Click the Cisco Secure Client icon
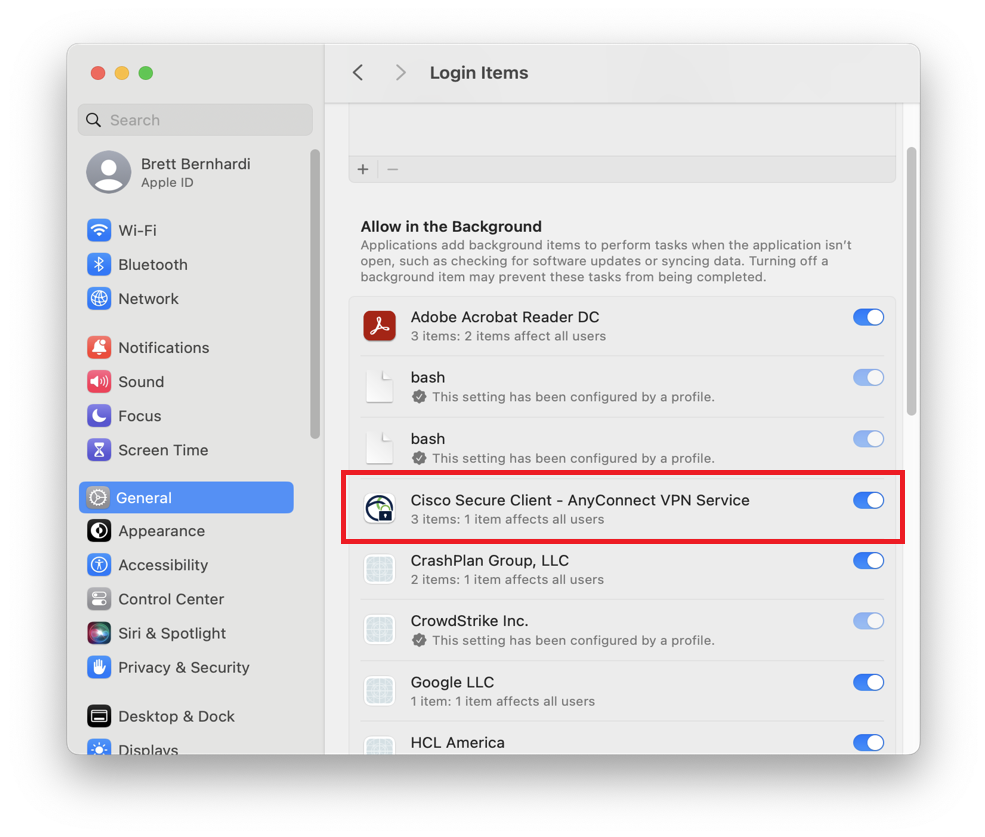This screenshot has width=985, height=837. (379, 508)
